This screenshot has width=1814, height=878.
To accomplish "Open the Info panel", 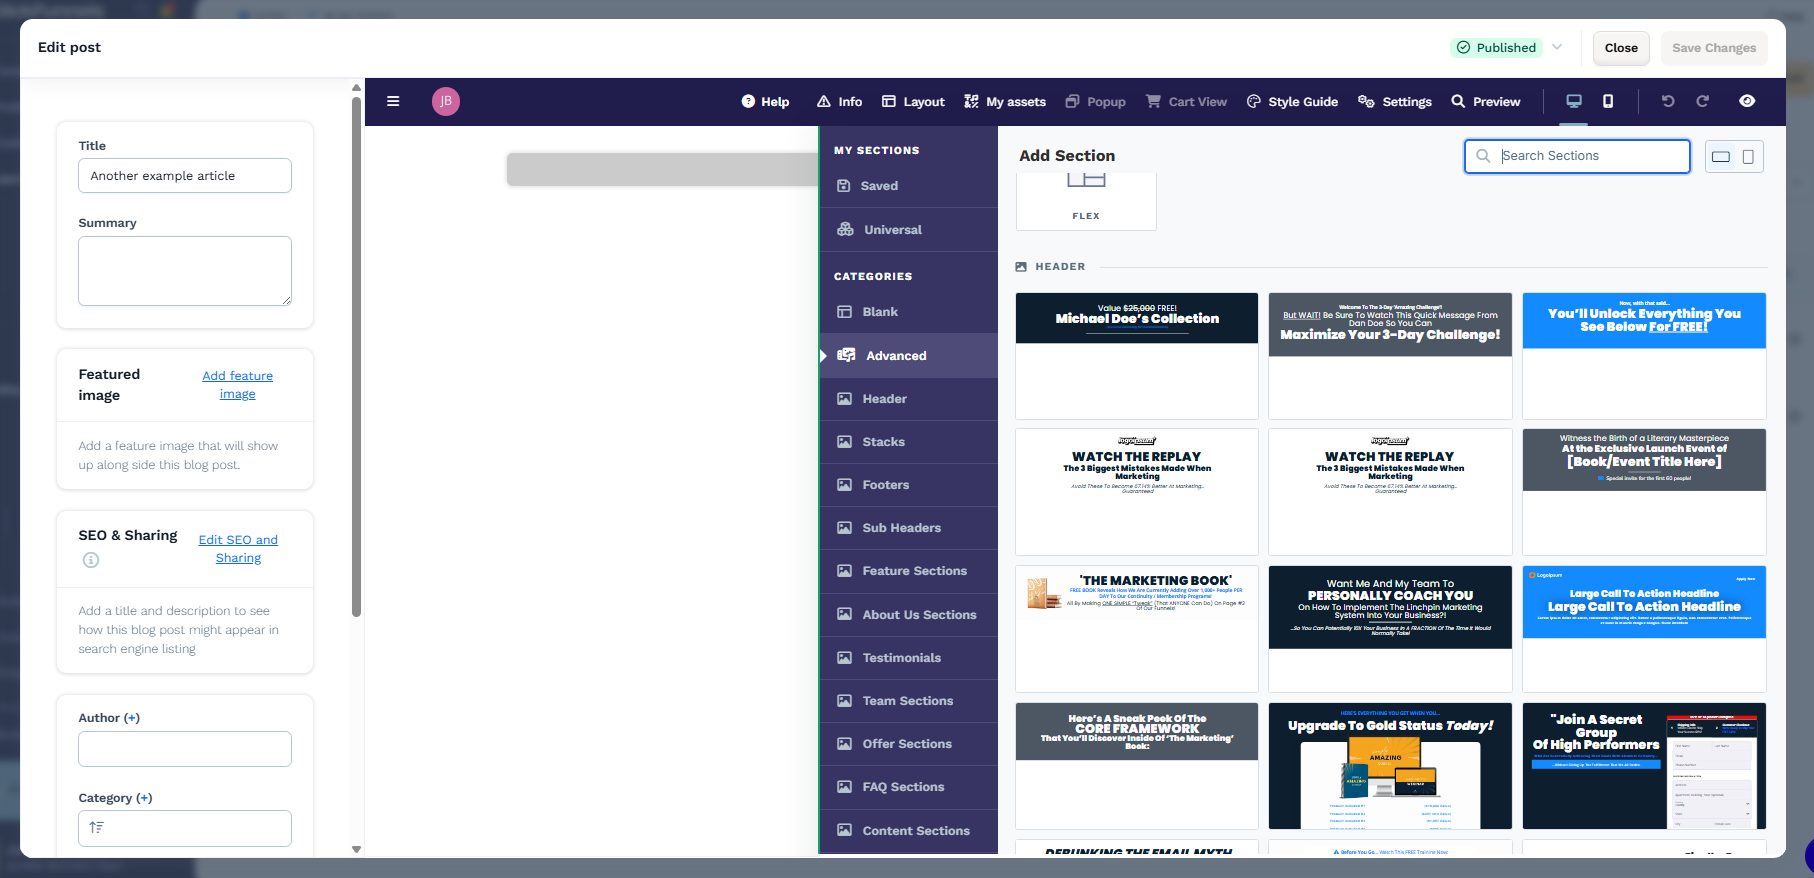I will coord(839,101).
